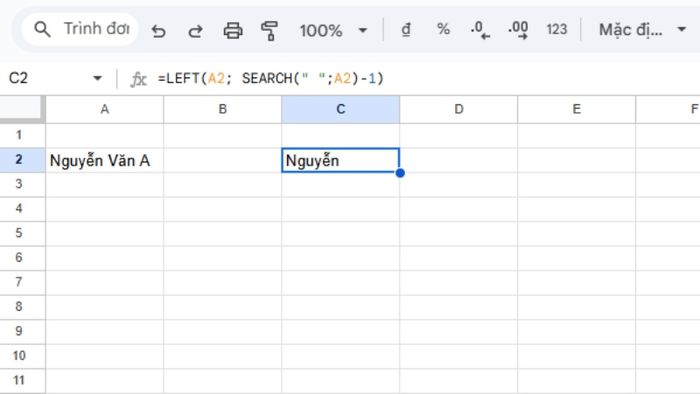Click cell C2 showing Nguyễn
Image resolution: width=700 pixels, height=394 pixels.
click(x=341, y=160)
